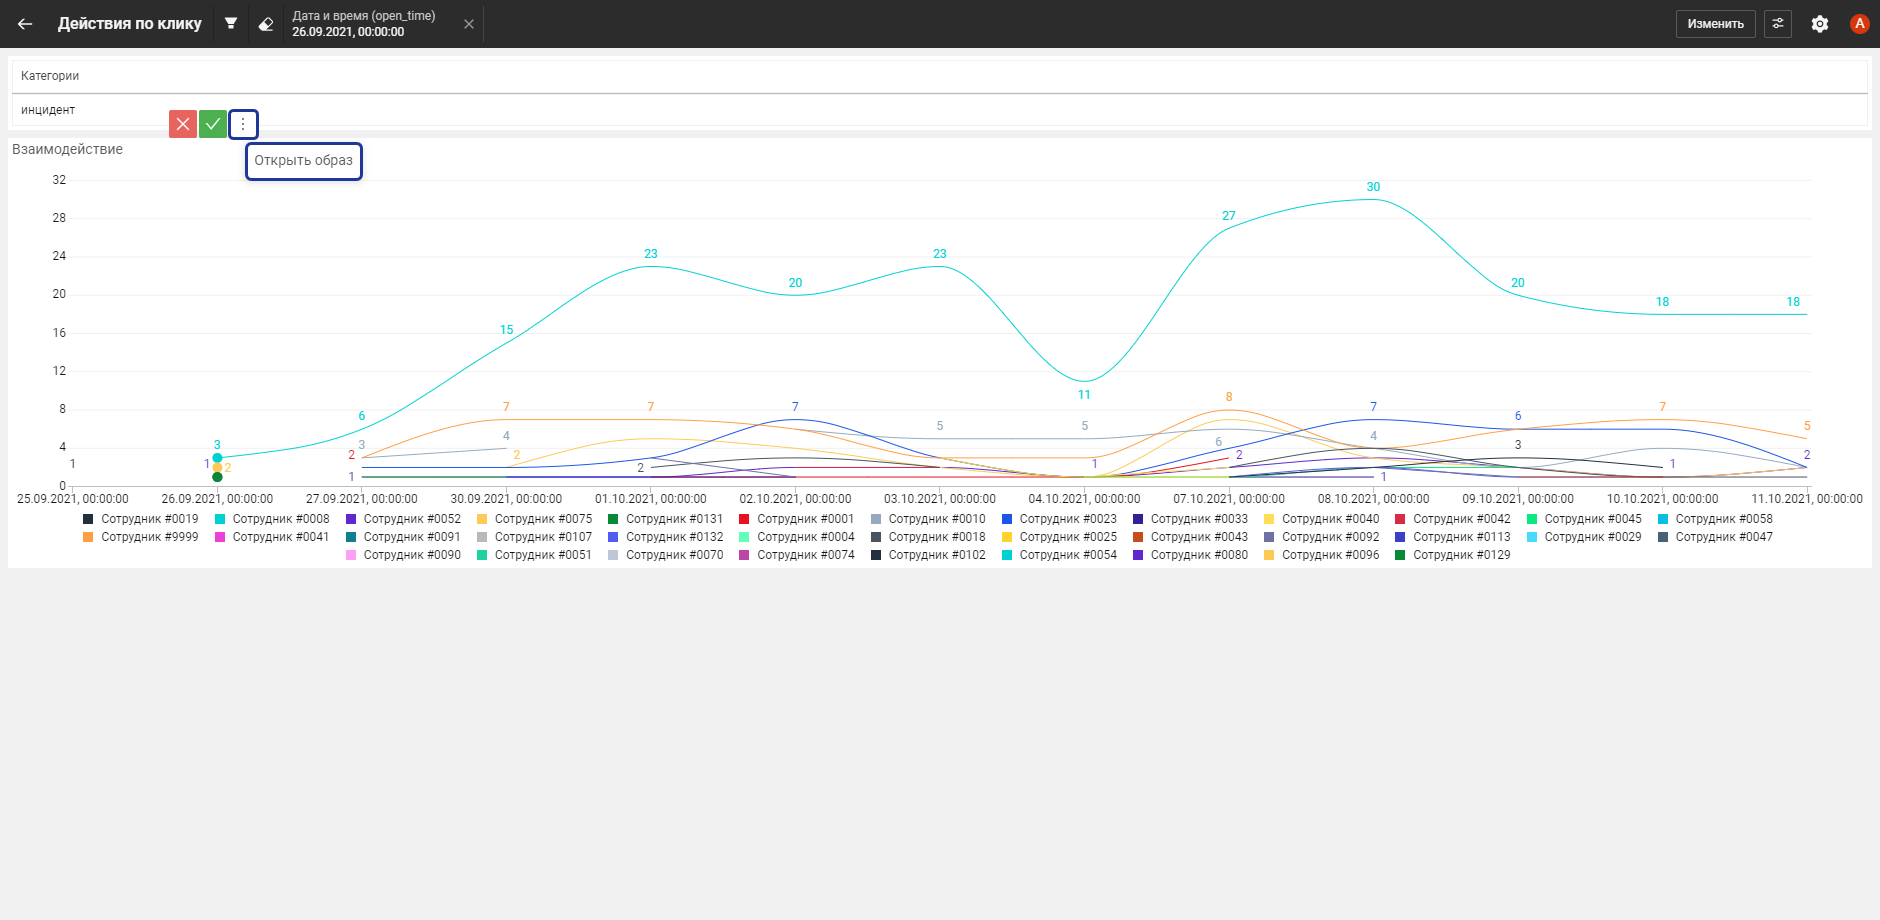Open the three-dot more options menu
This screenshot has height=920, width=1880.
(243, 124)
